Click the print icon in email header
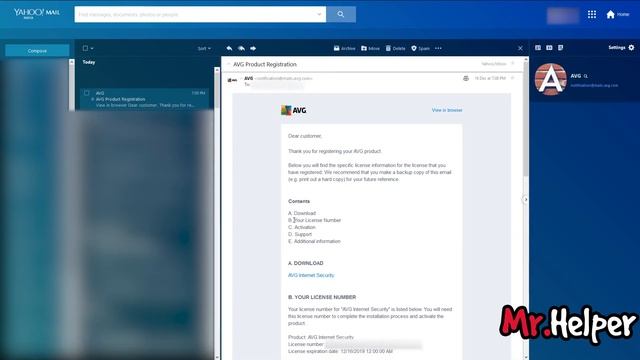 pyautogui.click(x=466, y=78)
